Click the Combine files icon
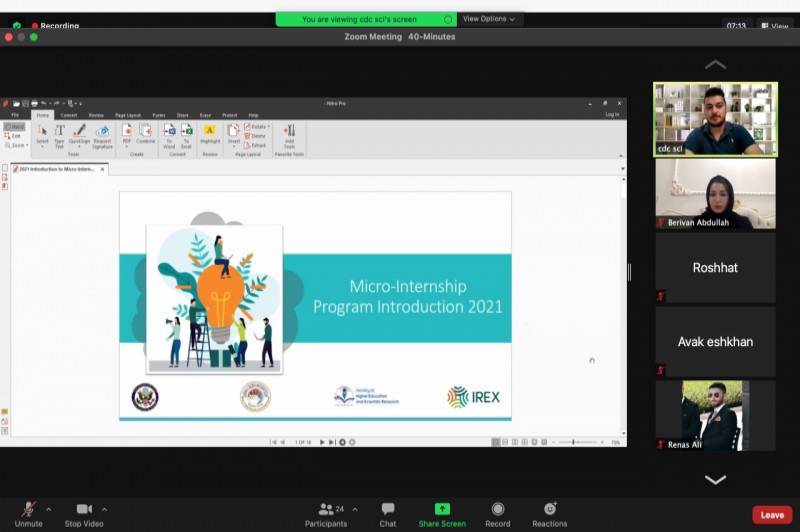Viewport: 800px width, 532px height. [x=145, y=134]
